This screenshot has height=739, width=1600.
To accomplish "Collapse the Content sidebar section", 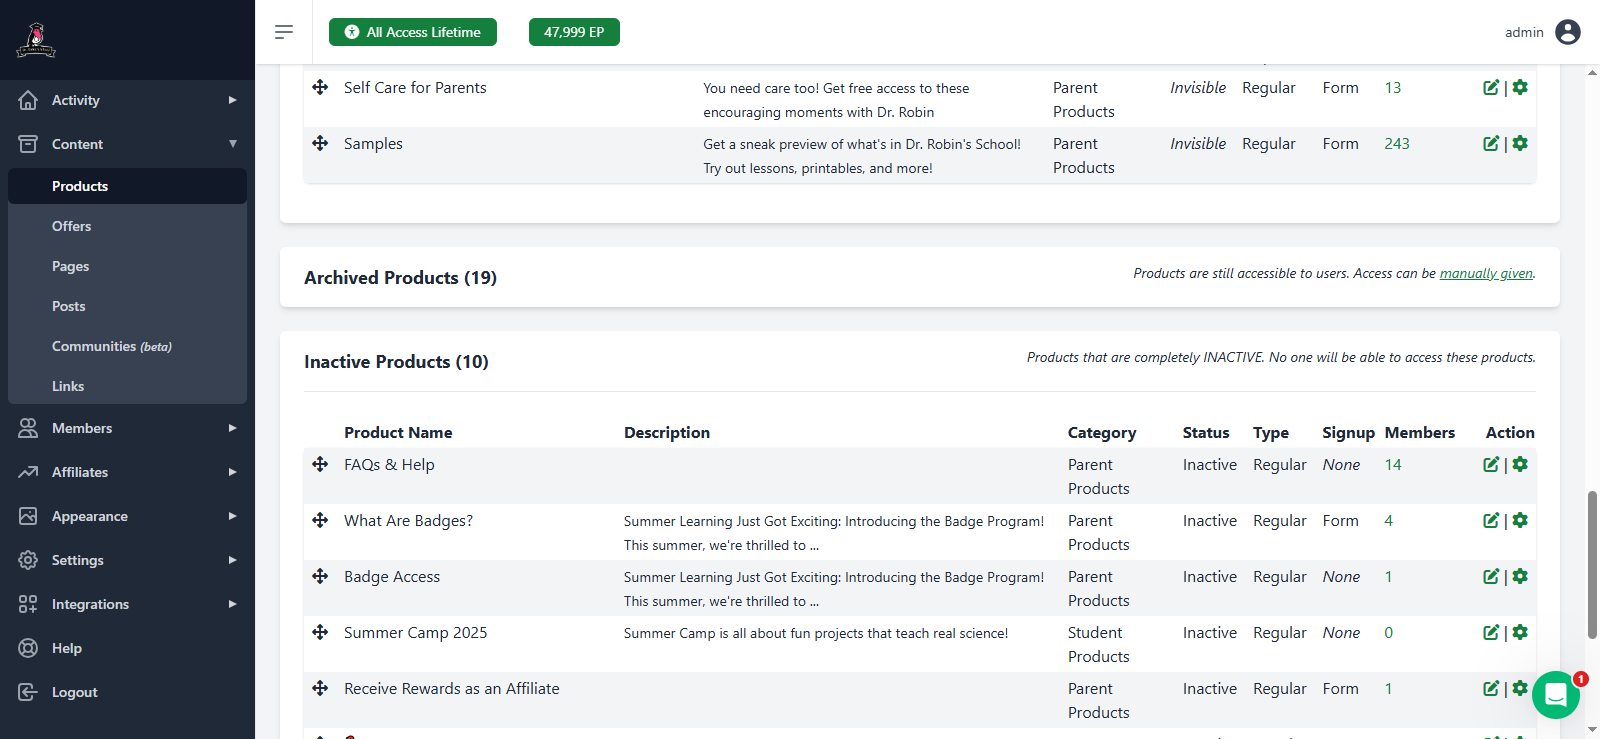I will coord(127,144).
